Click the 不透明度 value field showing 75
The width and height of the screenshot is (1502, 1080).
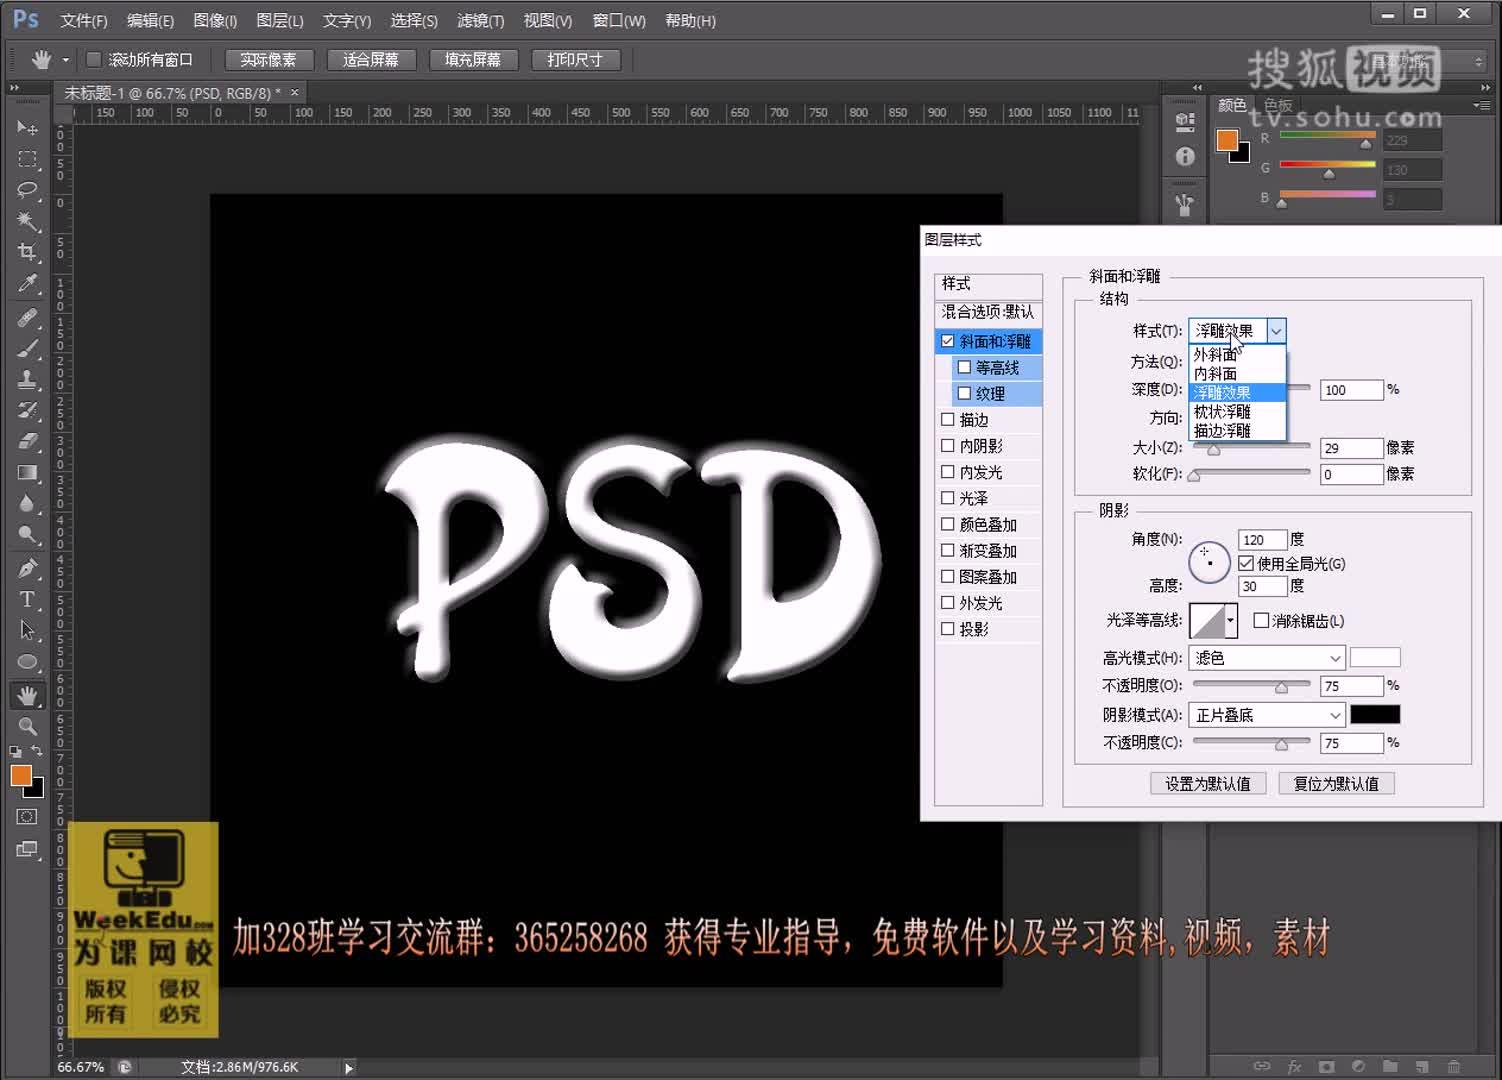pyautogui.click(x=1349, y=685)
